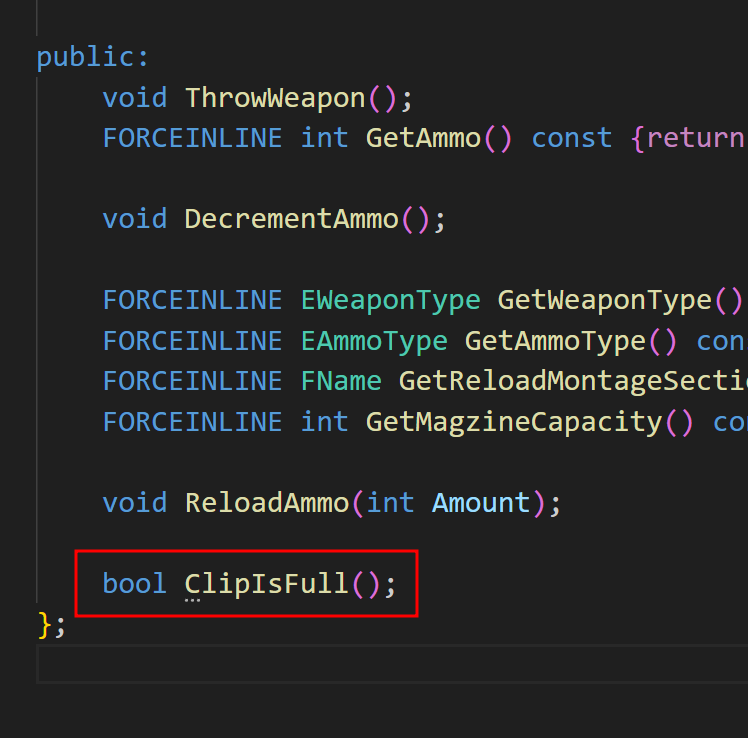Click the closing brace of the class
This screenshot has height=738, width=748.
click(44, 625)
